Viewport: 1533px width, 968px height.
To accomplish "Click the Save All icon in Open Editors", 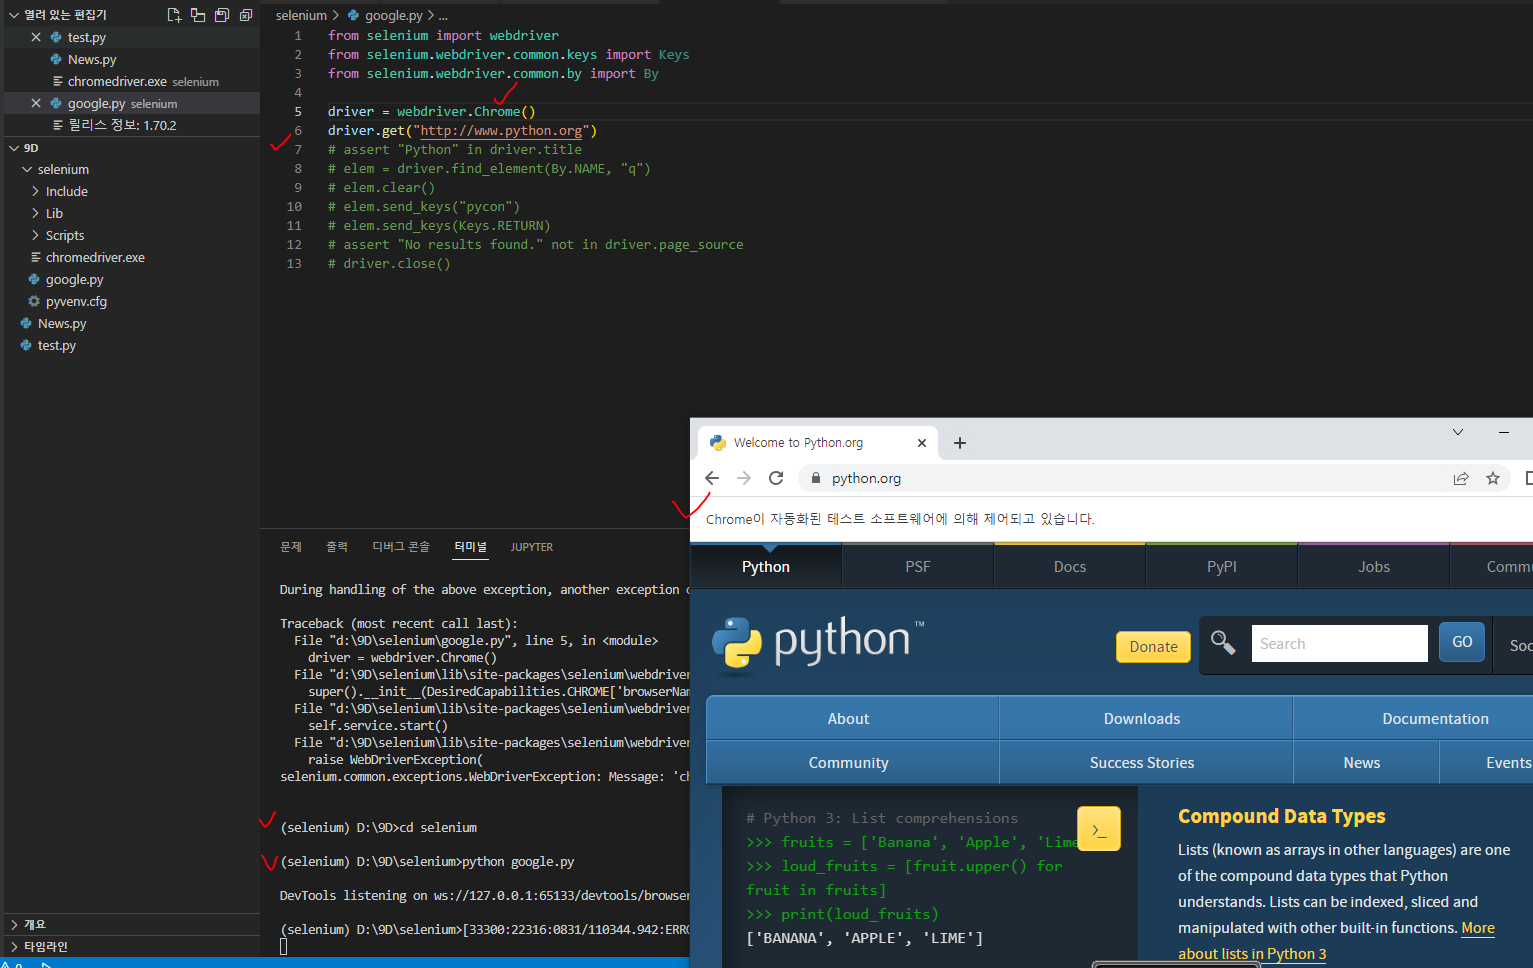I will tap(222, 15).
